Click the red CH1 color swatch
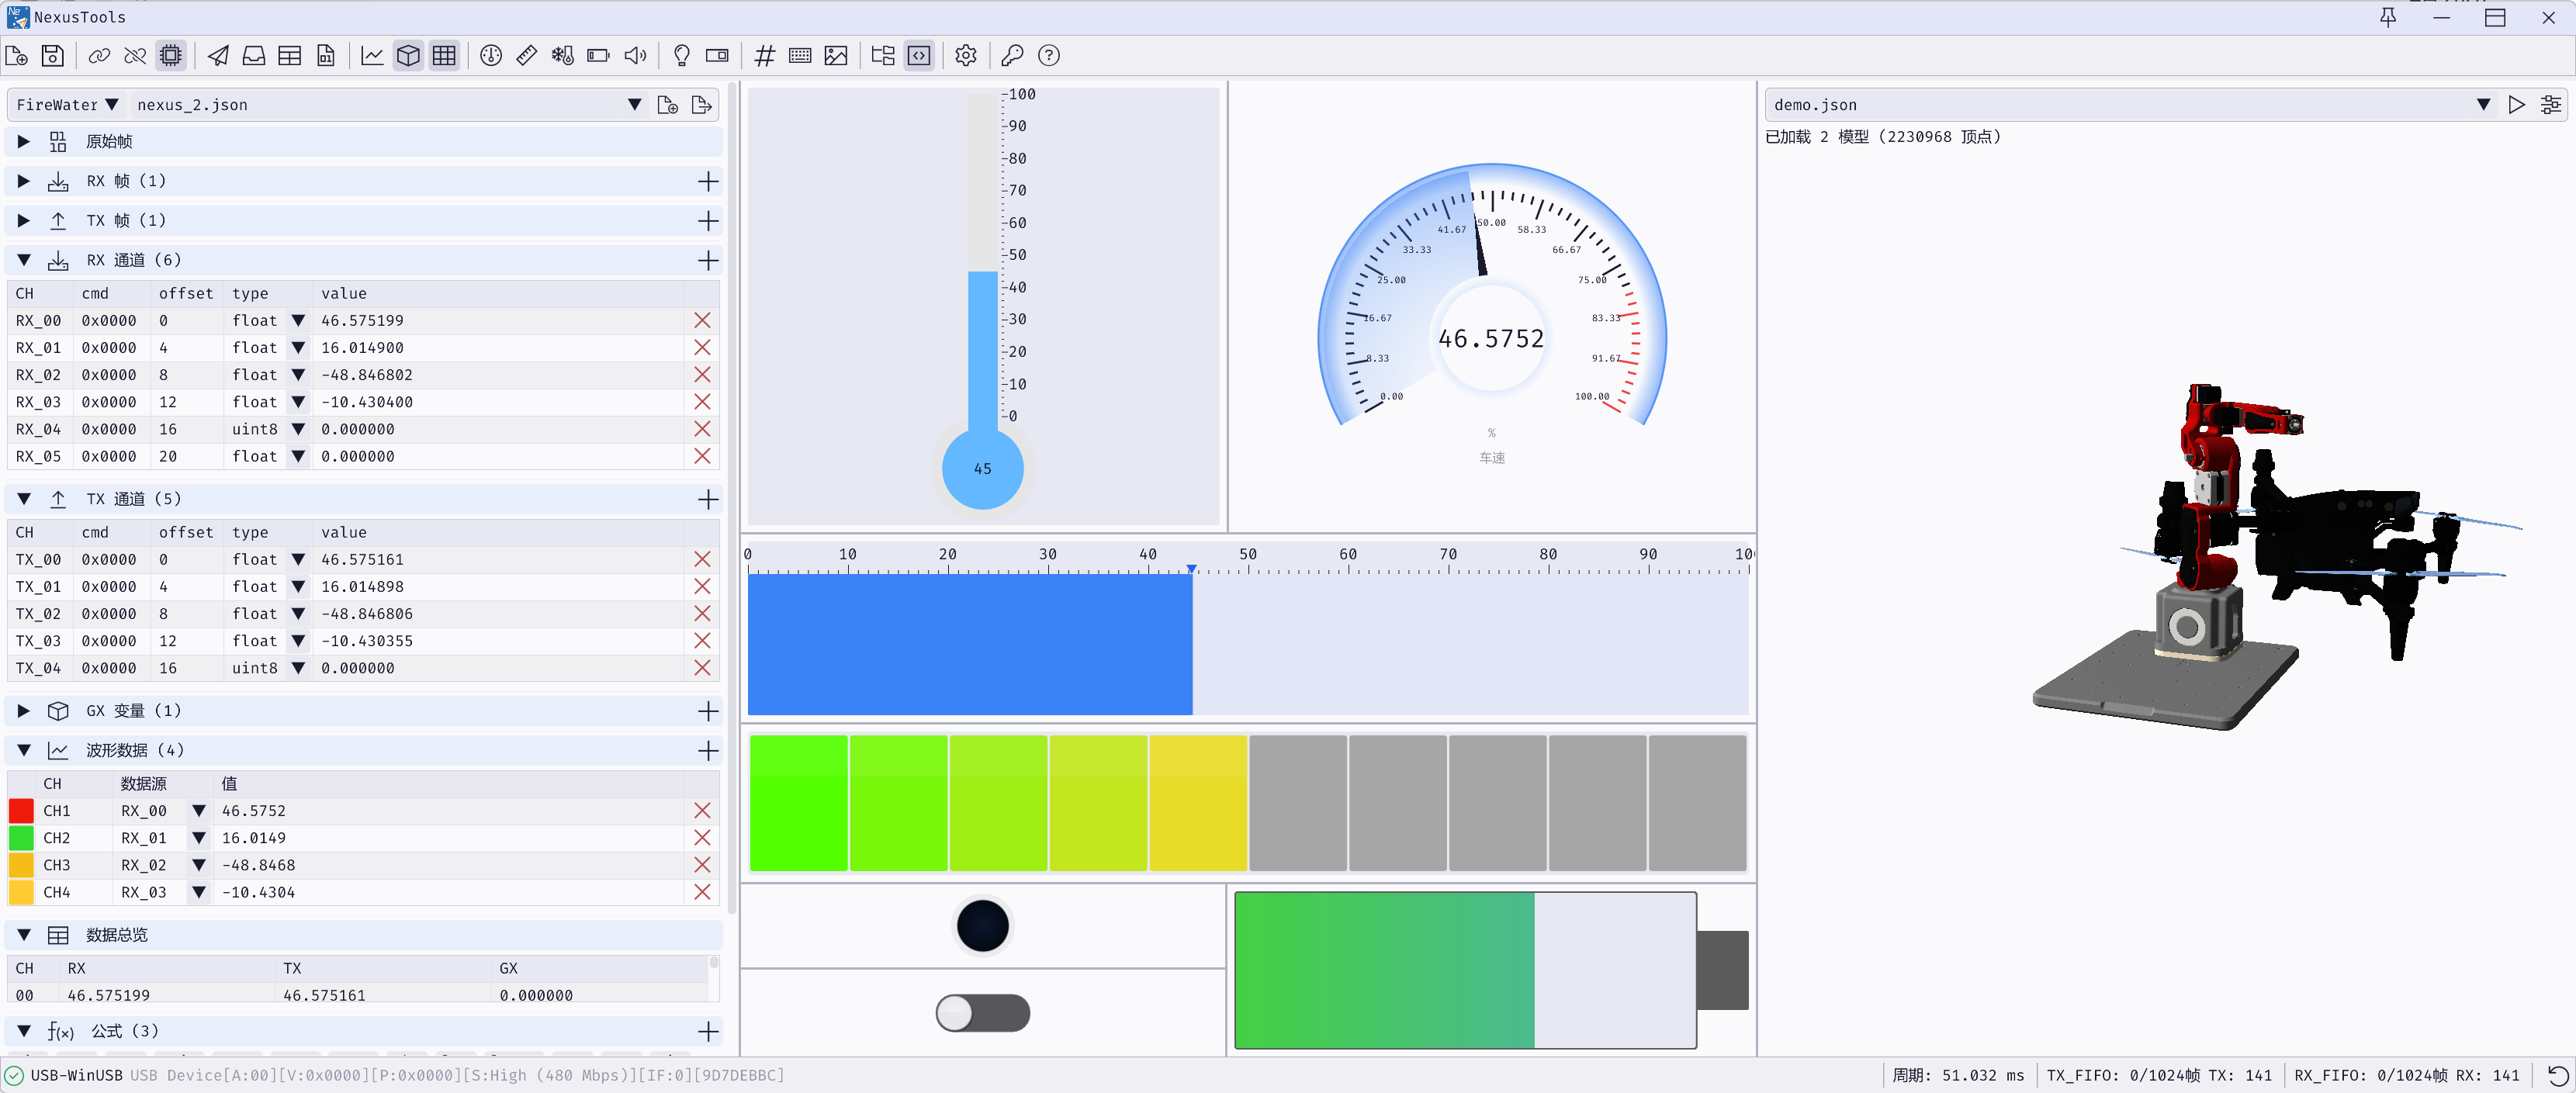This screenshot has height=1093, width=2576. pos(21,811)
